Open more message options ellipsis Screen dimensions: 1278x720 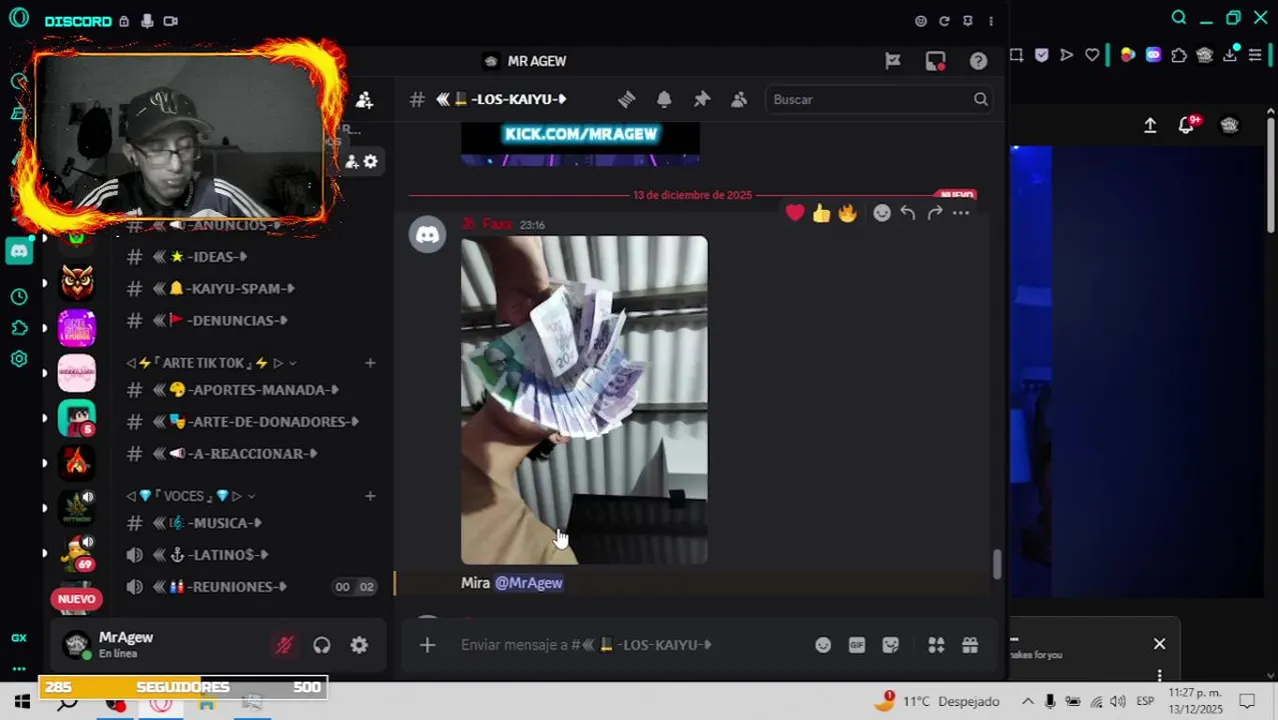tap(961, 212)
